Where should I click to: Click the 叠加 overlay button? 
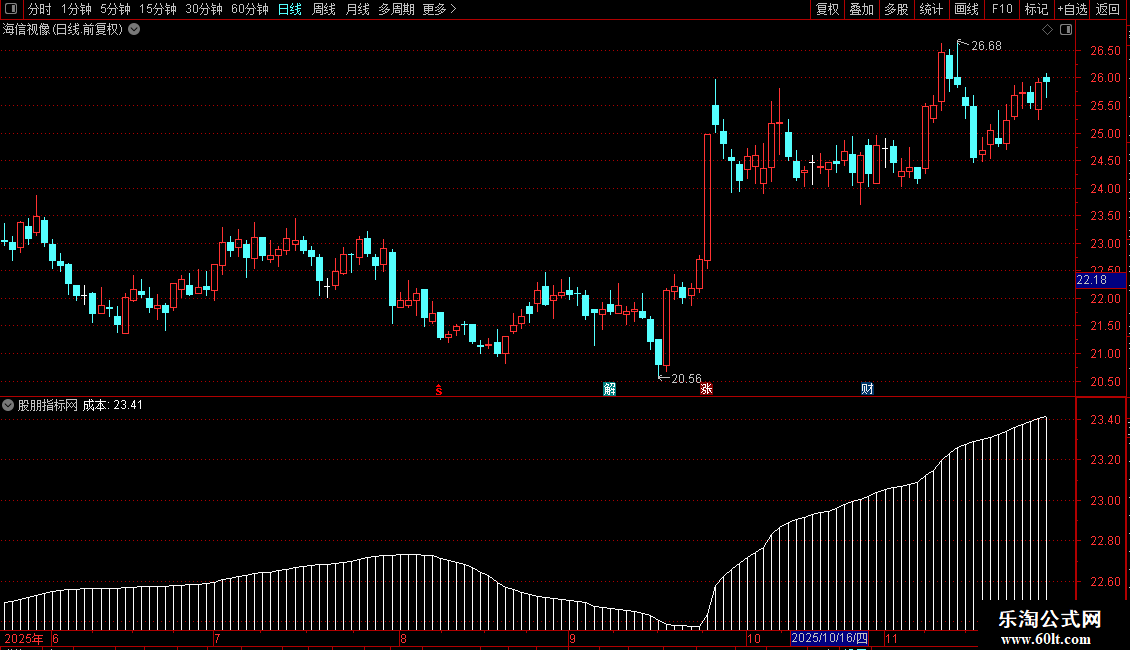[862, 9]
